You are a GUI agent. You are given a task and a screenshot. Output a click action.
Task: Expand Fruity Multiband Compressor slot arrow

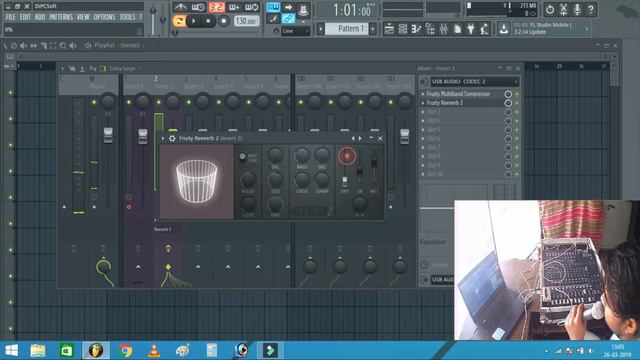[x=423, y=94]
